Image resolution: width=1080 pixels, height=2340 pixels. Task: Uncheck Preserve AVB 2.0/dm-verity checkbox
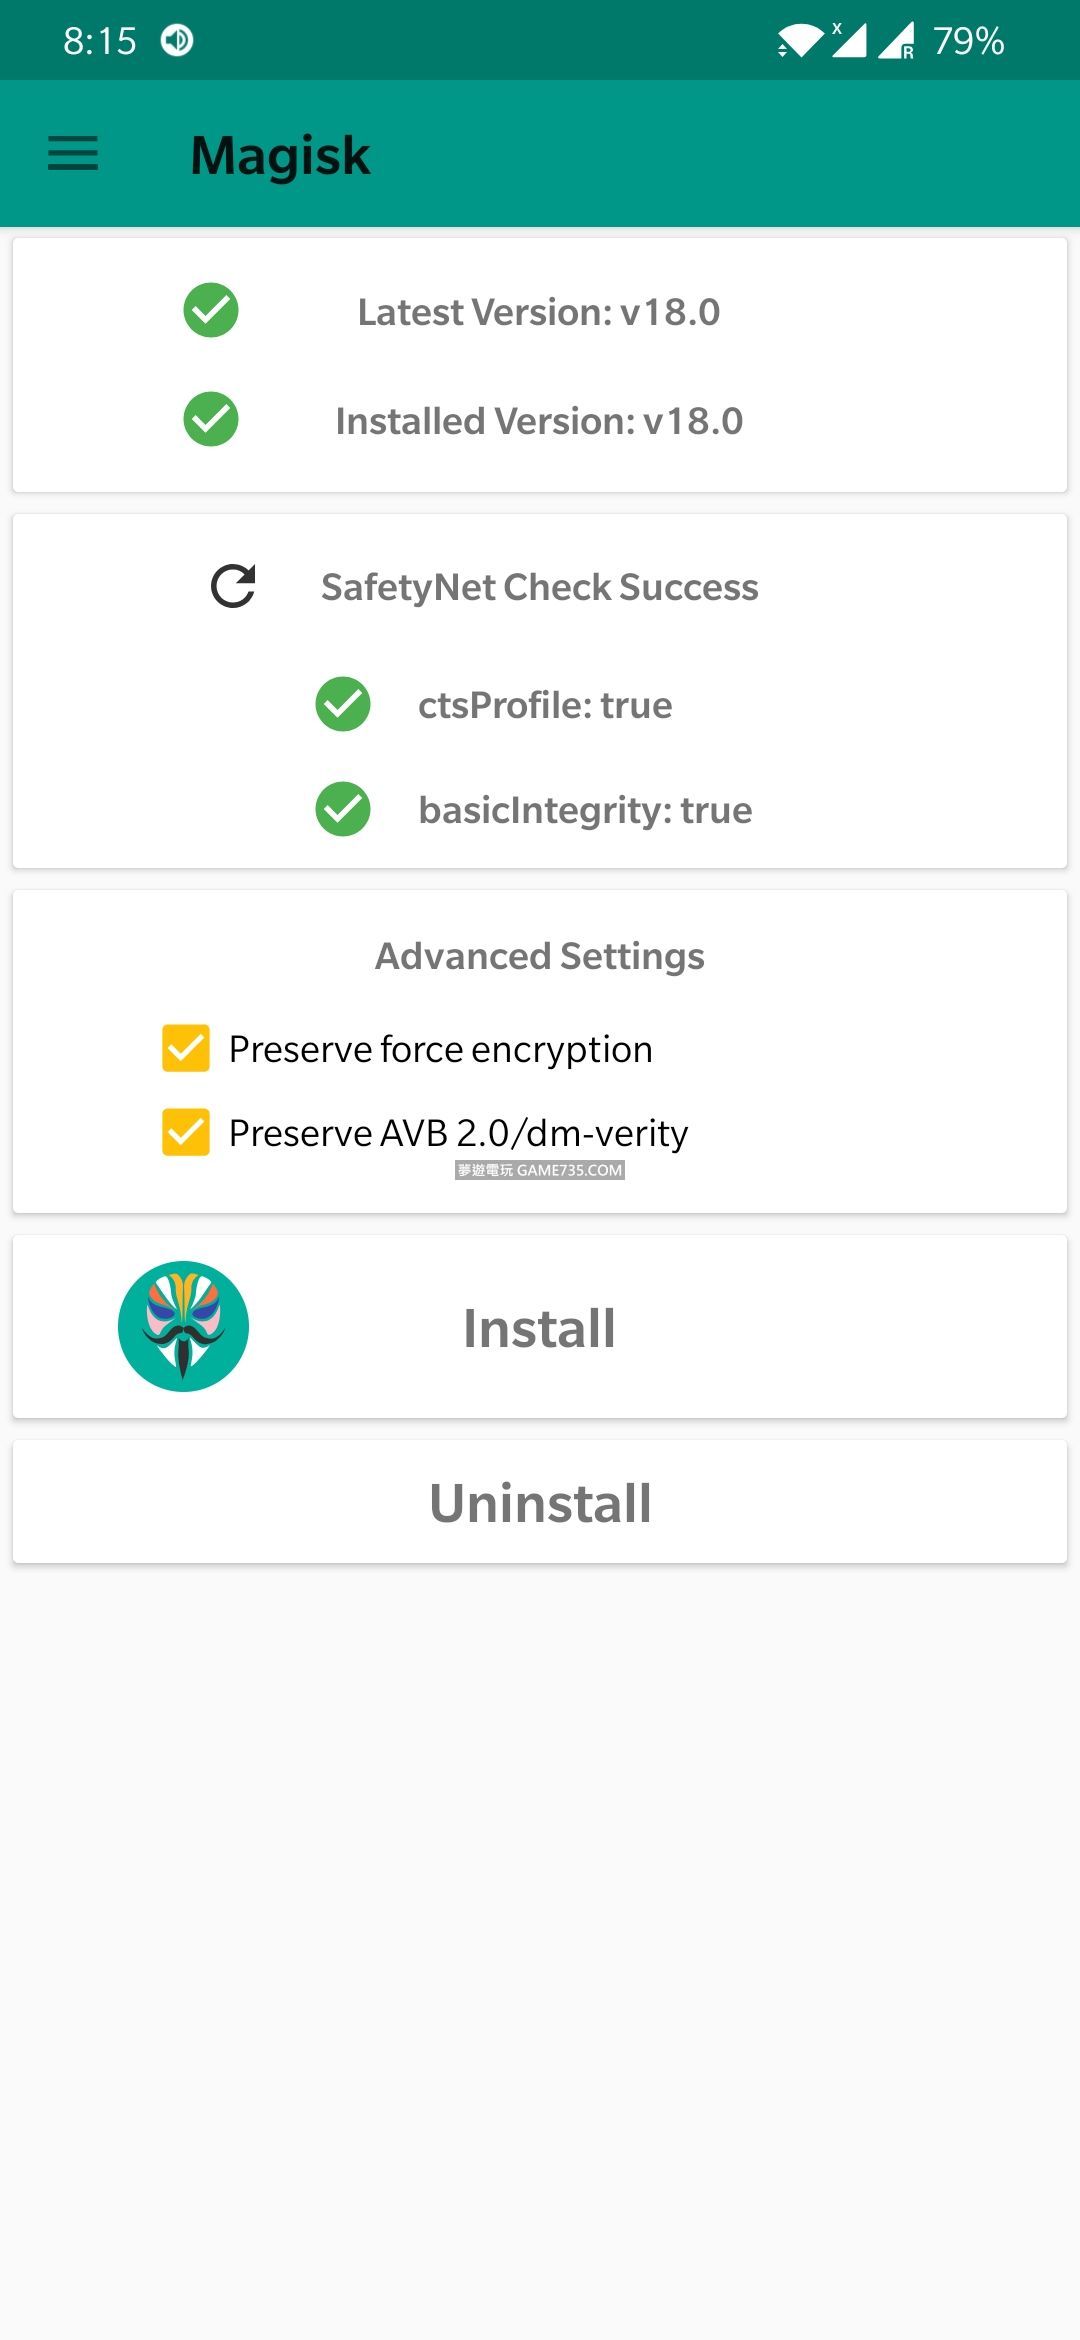[x=186, y=1132]
